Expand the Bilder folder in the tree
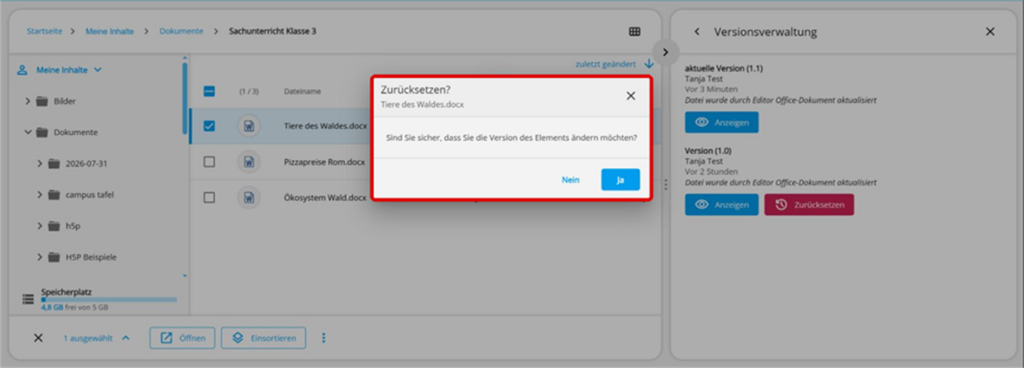 point(27,101)
